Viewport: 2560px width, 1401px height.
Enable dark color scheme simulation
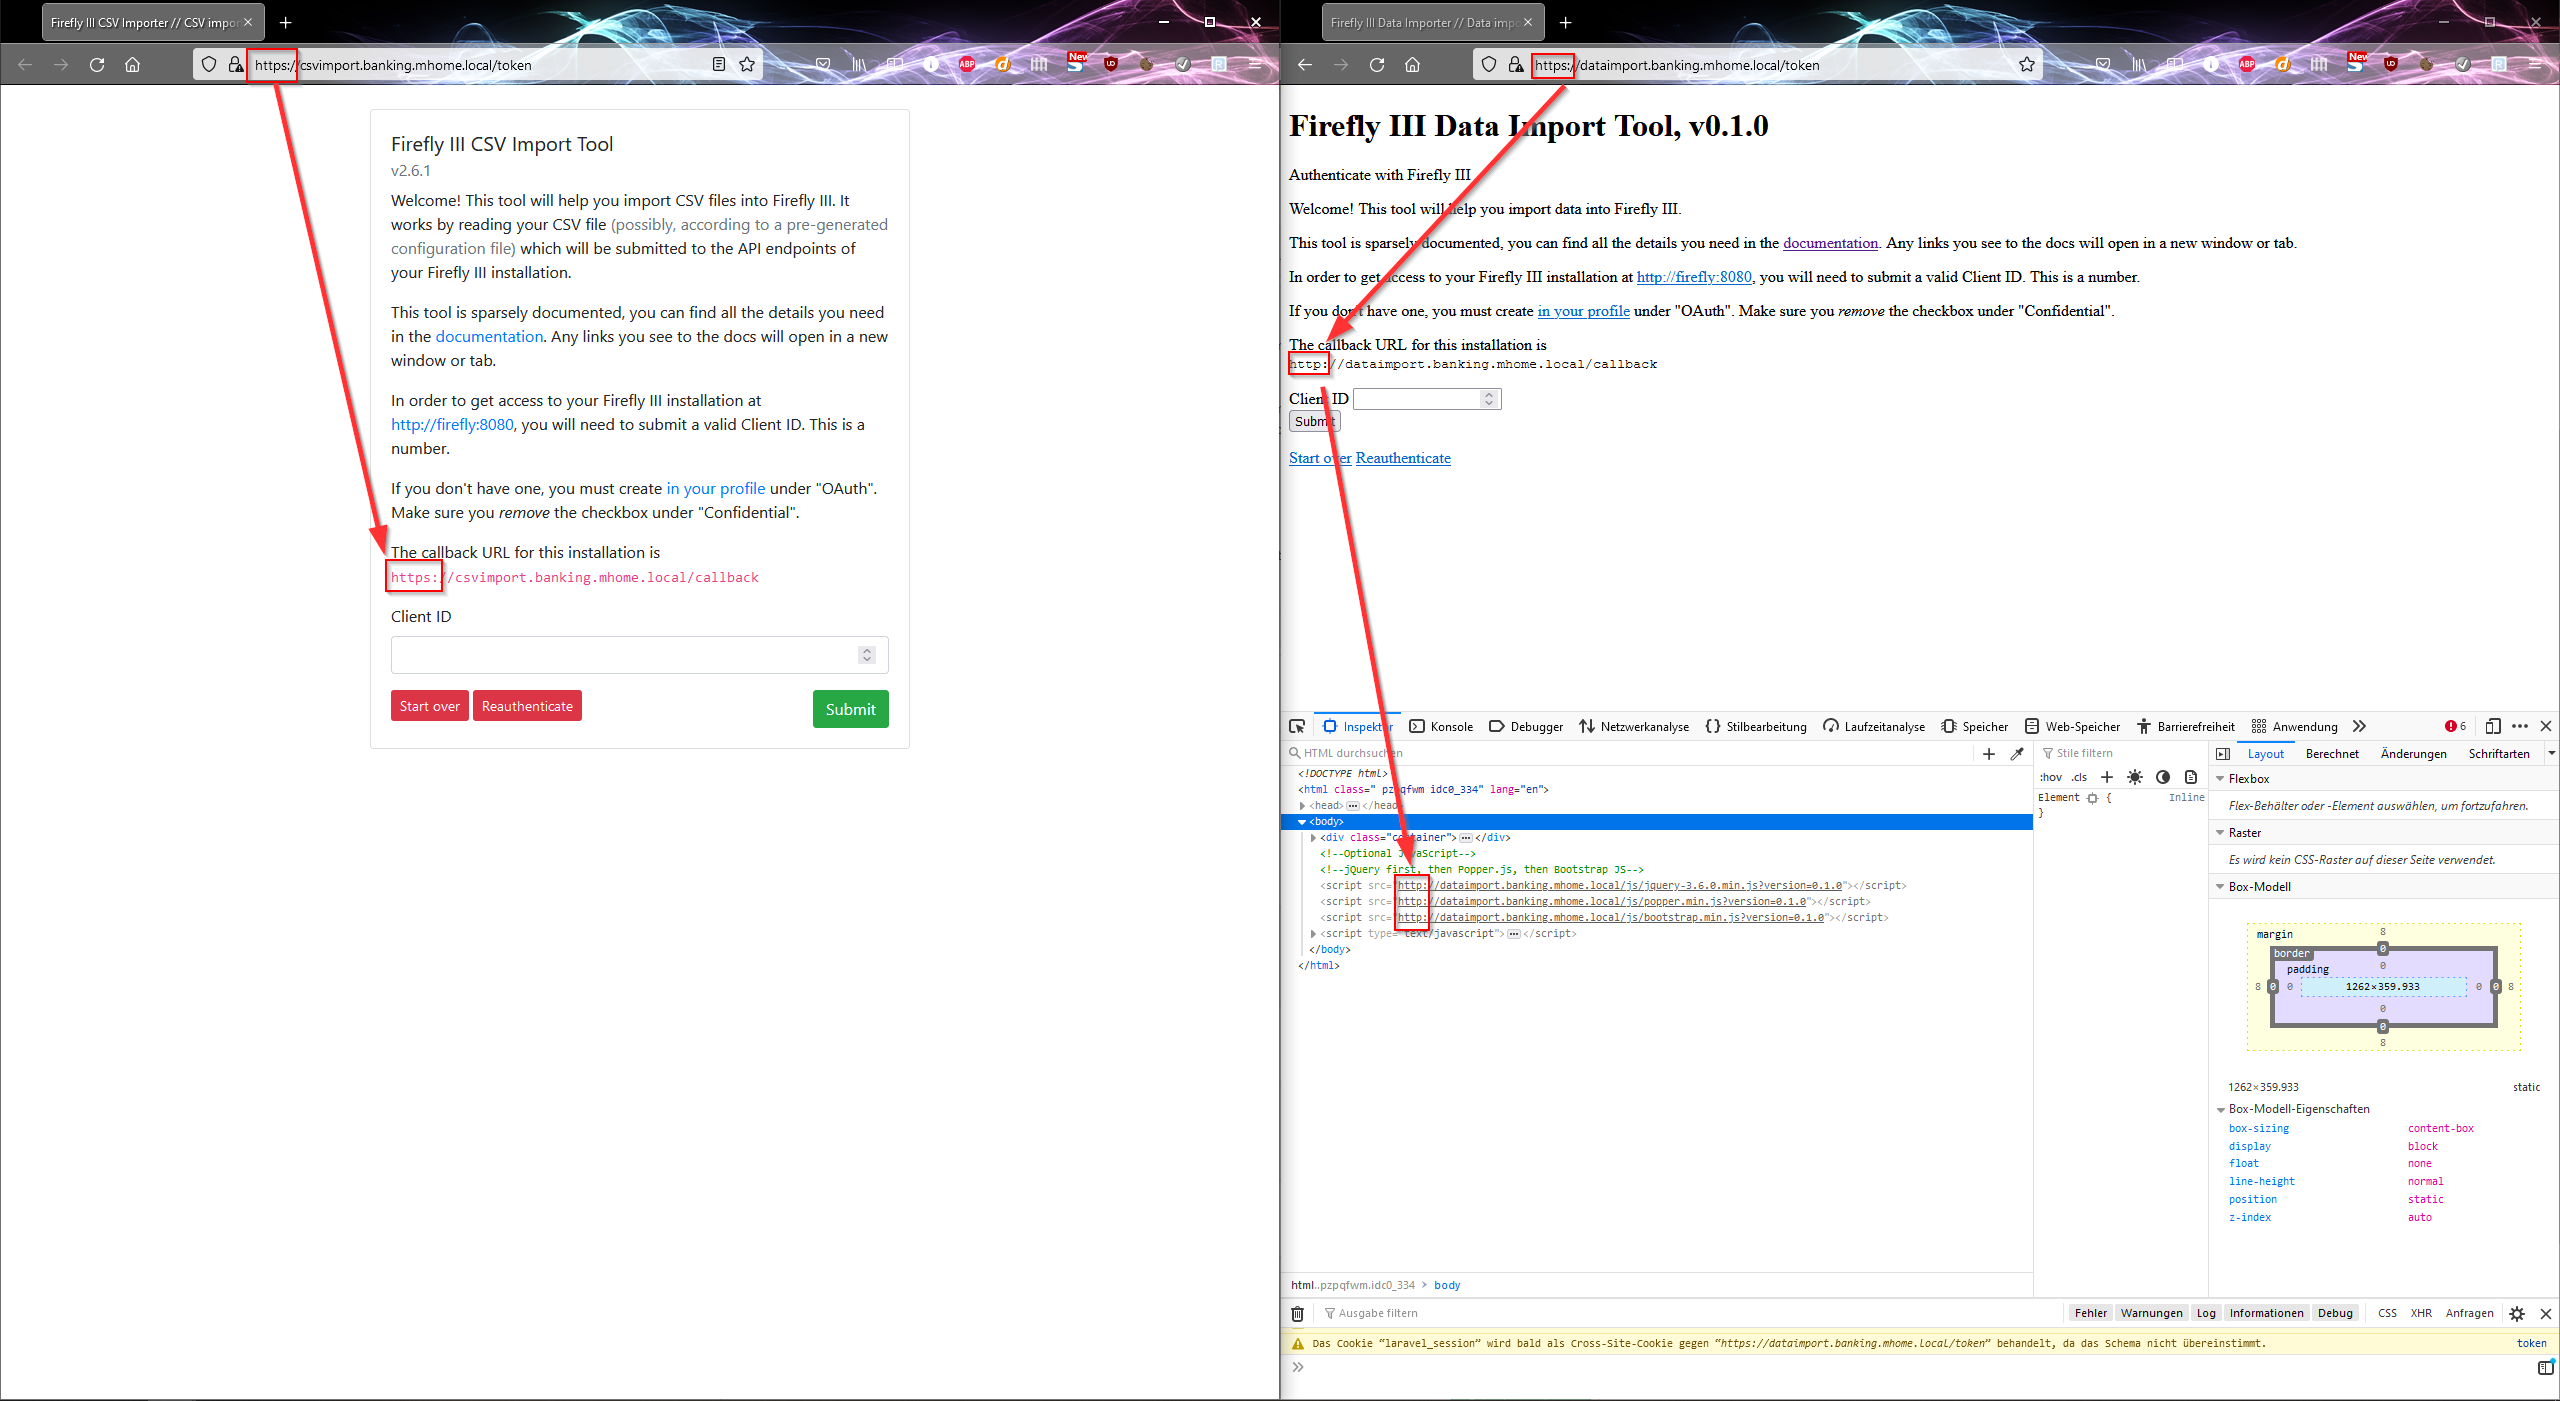pyautogui.click(x=2164, y=777)
